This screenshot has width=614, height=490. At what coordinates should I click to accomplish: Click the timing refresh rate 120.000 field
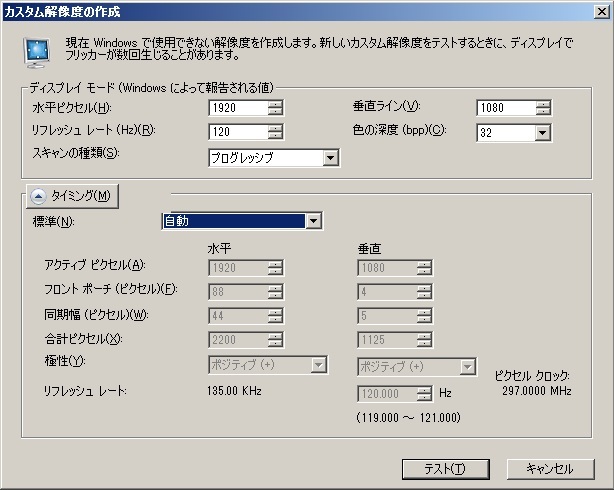point(386,394)
